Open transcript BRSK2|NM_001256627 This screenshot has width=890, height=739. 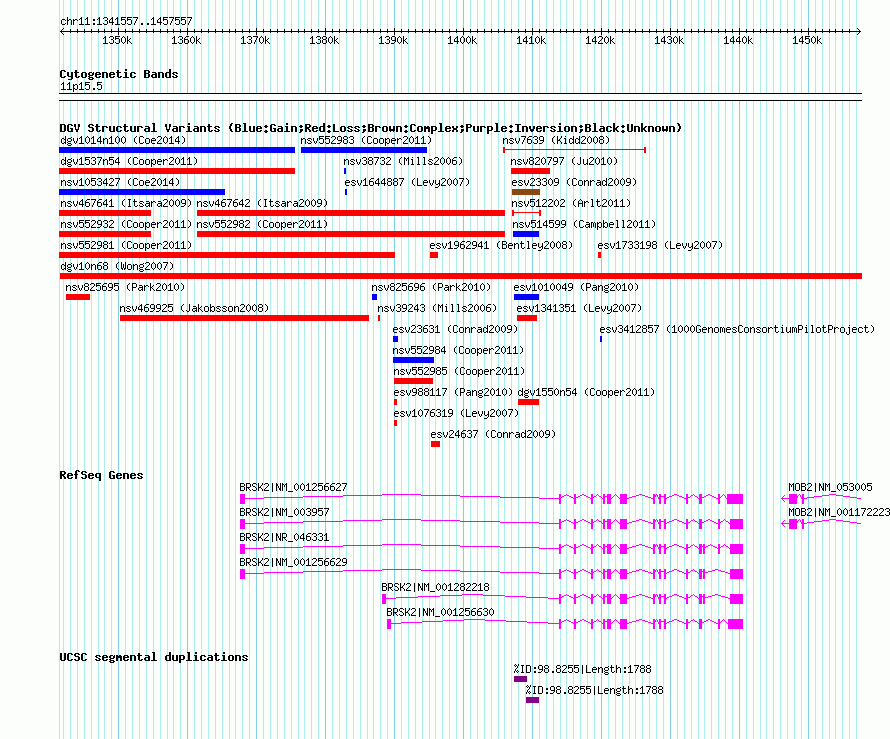[293, 487]
